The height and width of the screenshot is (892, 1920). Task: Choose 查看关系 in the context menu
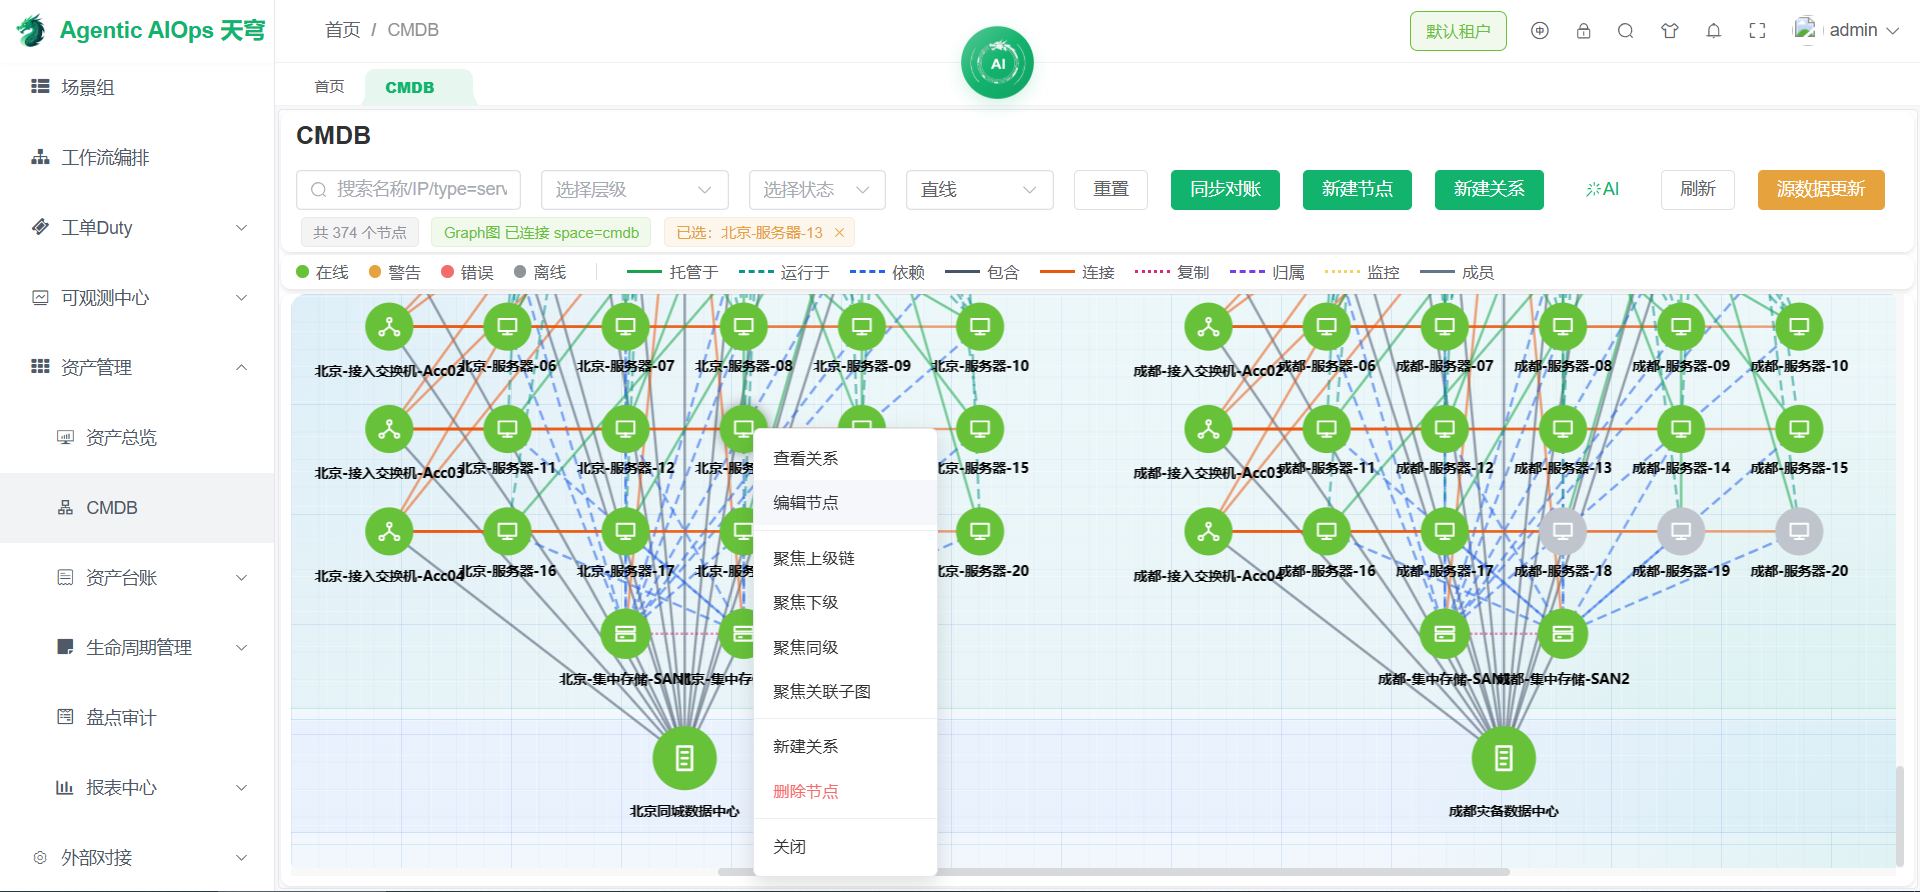(x=845, y=458)
